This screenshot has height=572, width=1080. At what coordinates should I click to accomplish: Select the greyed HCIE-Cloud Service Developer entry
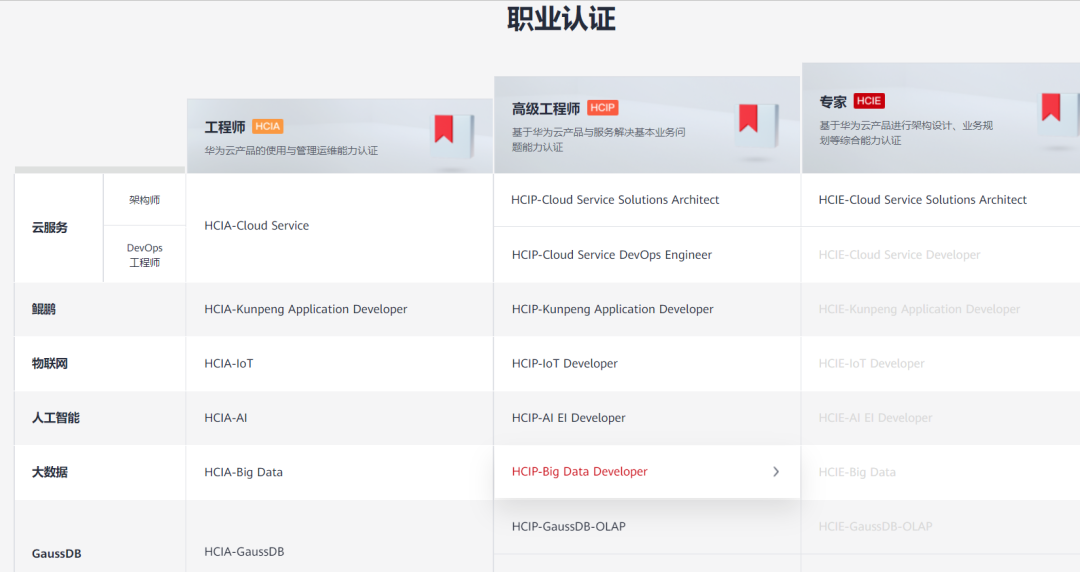[x=899, y=255]
